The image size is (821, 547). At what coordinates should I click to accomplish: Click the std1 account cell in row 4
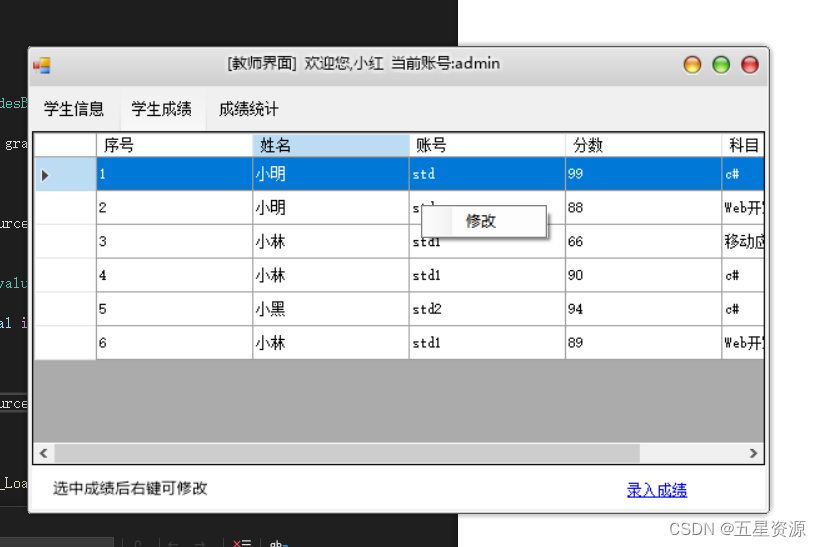point(487,275)
